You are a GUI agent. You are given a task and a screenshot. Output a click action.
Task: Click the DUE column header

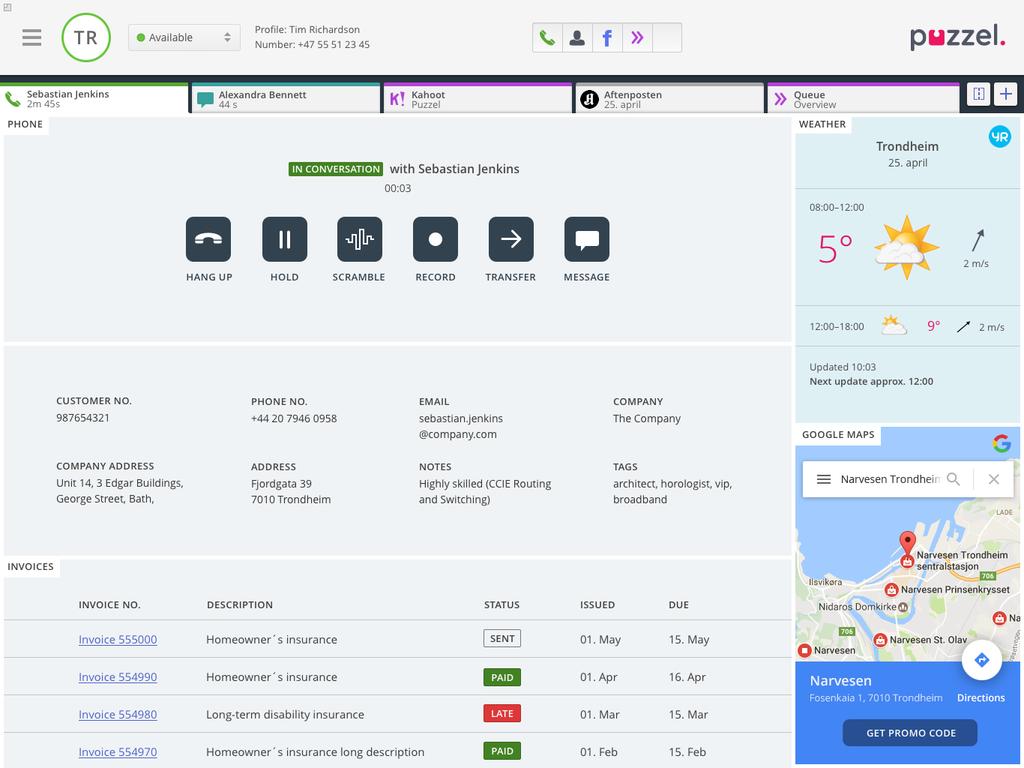(x=679, y=605)
